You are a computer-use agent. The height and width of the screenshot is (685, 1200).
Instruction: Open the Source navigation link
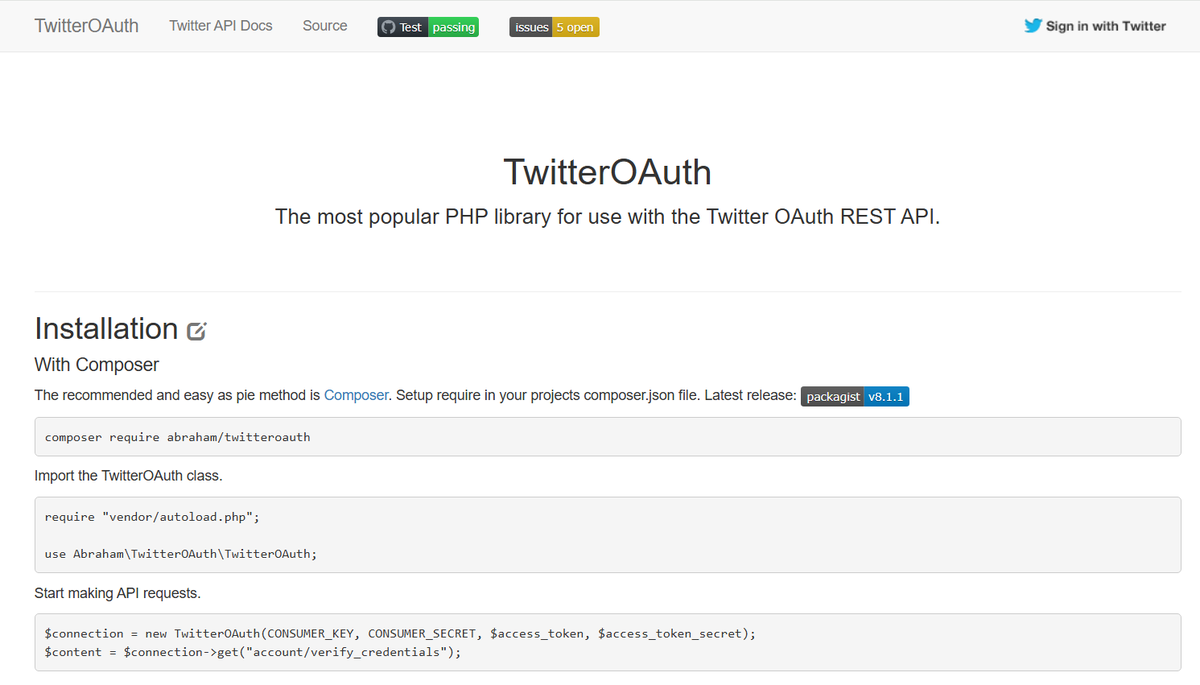[325, 26]
